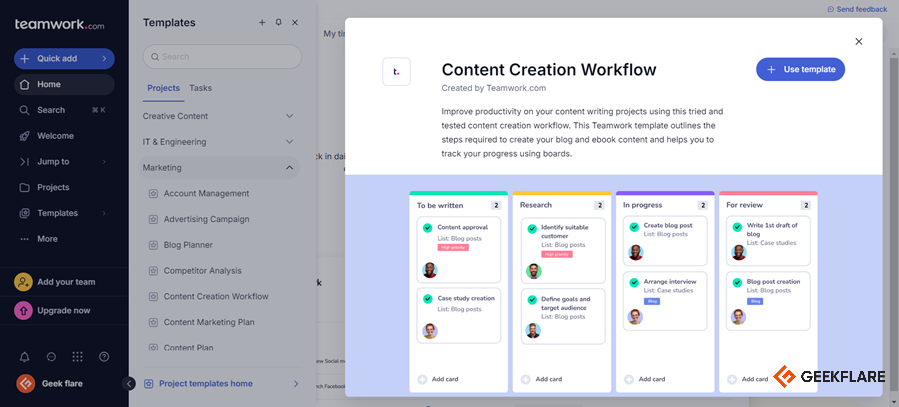The height and width of the screenshot is (407, 899).
Task: Click the More ellipsis icon
Action: click(x=24, y=239)
